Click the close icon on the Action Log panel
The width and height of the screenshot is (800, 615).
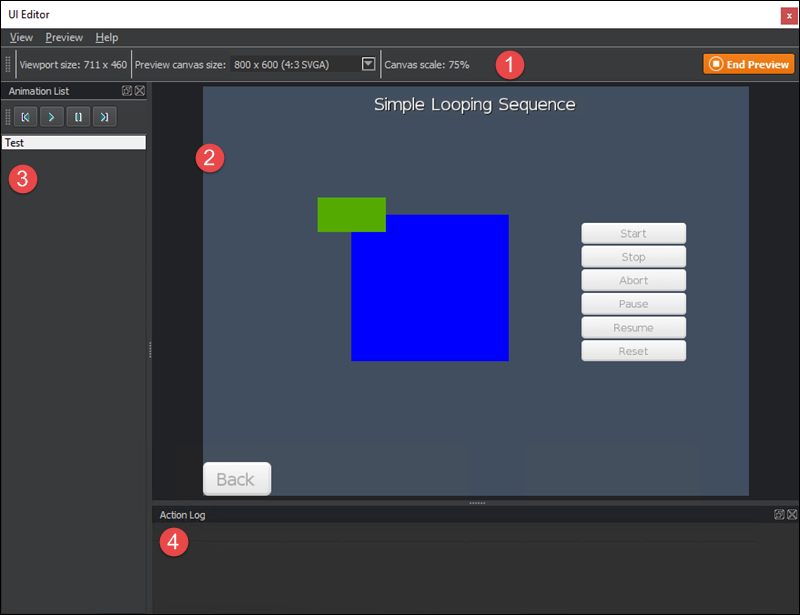point(791,514)
